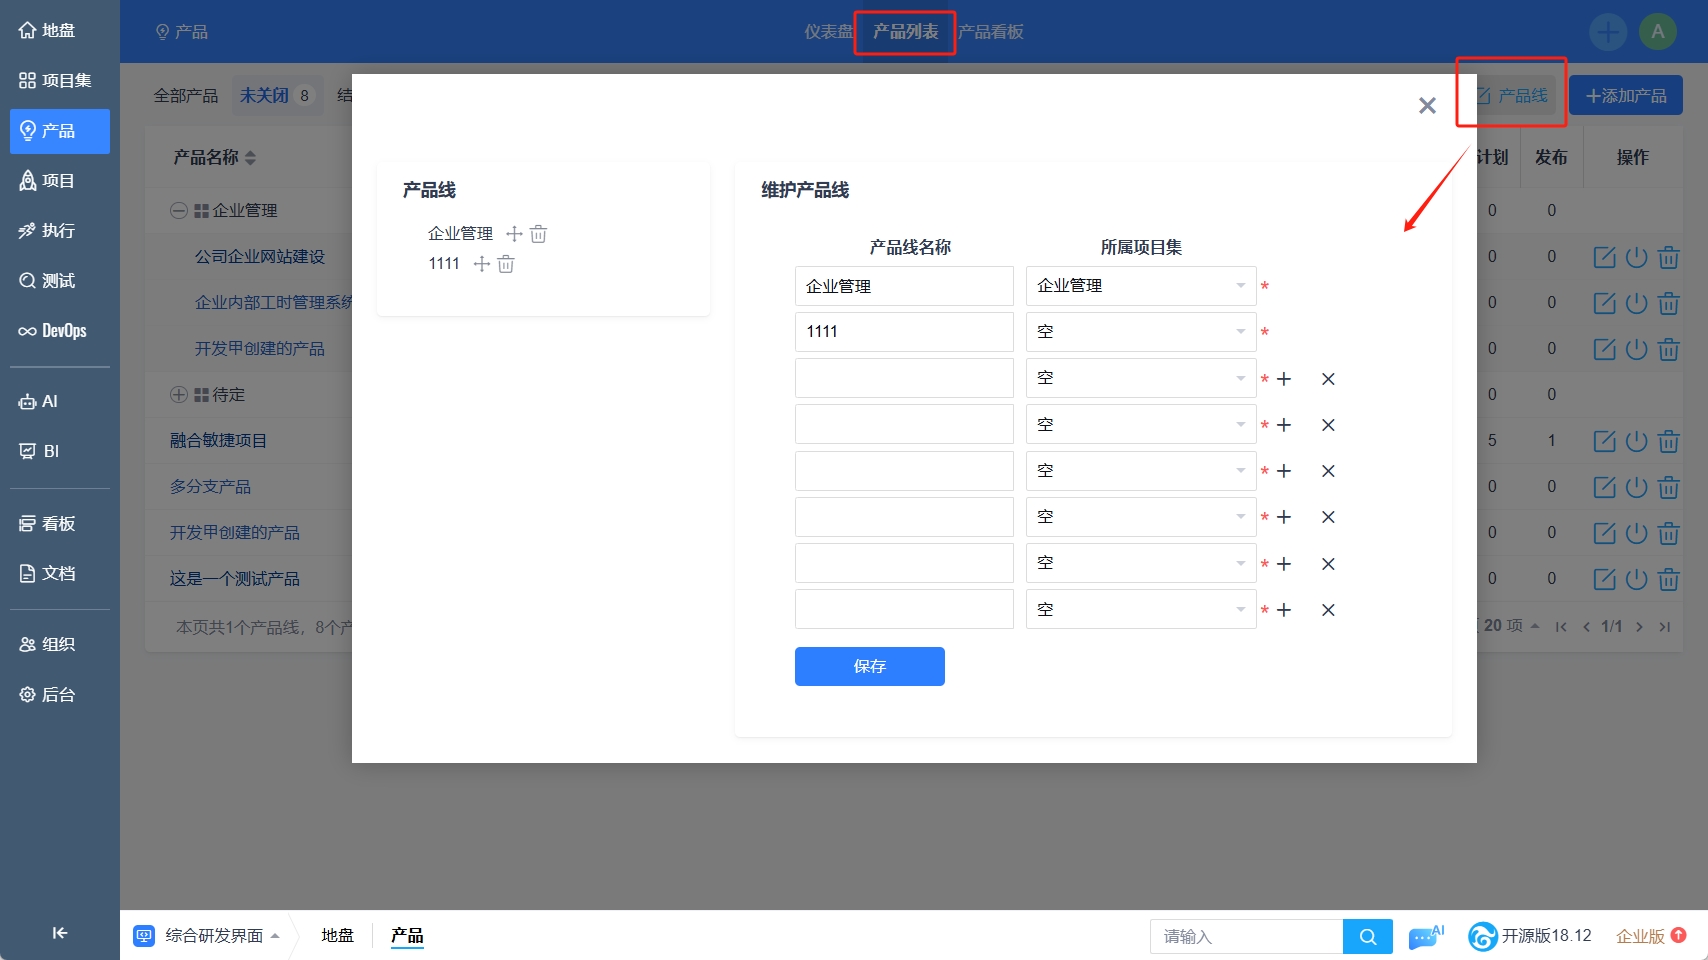1708x960 pixels.
Task: Save the product line changes
Action: point(870,667)
